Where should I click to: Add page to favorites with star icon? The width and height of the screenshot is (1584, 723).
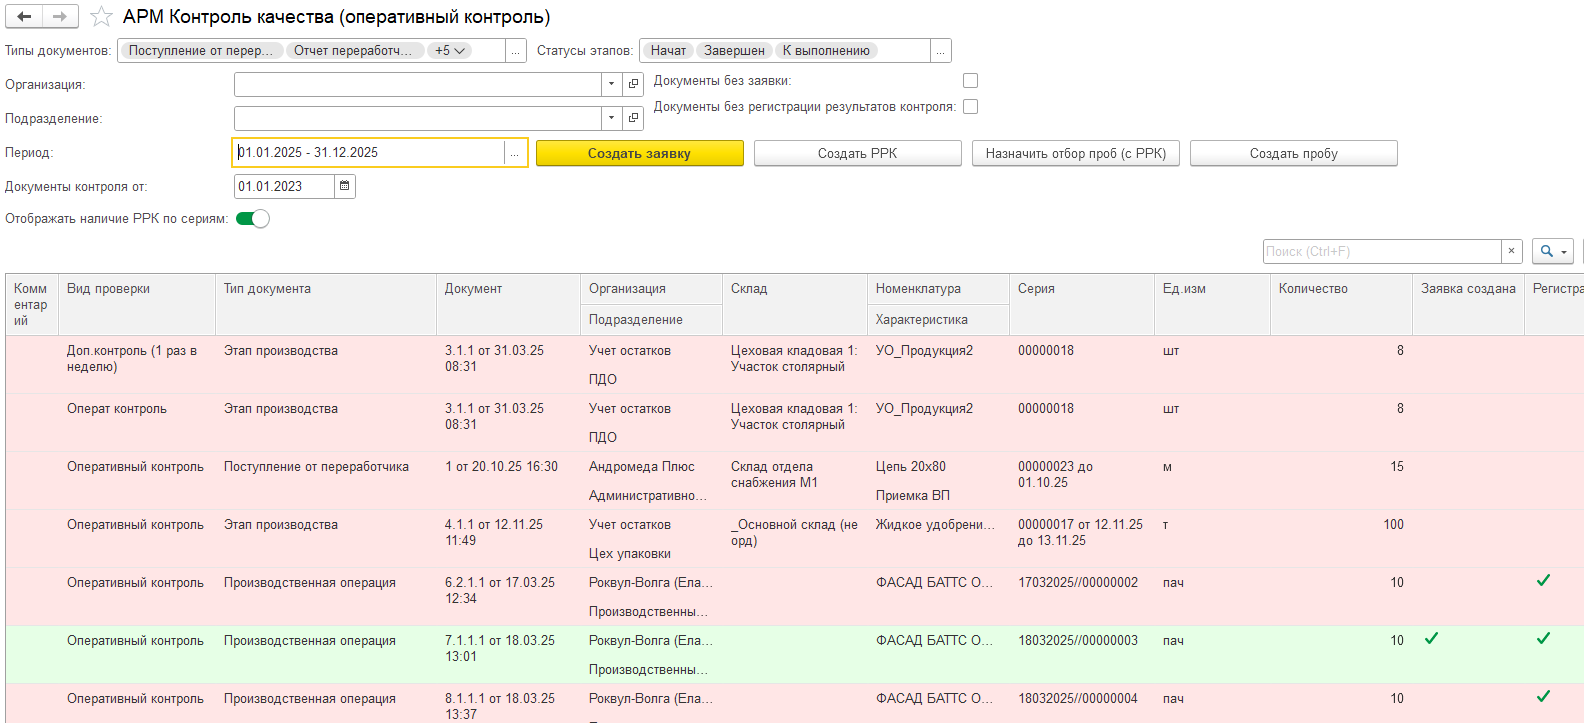coord(101,17)
